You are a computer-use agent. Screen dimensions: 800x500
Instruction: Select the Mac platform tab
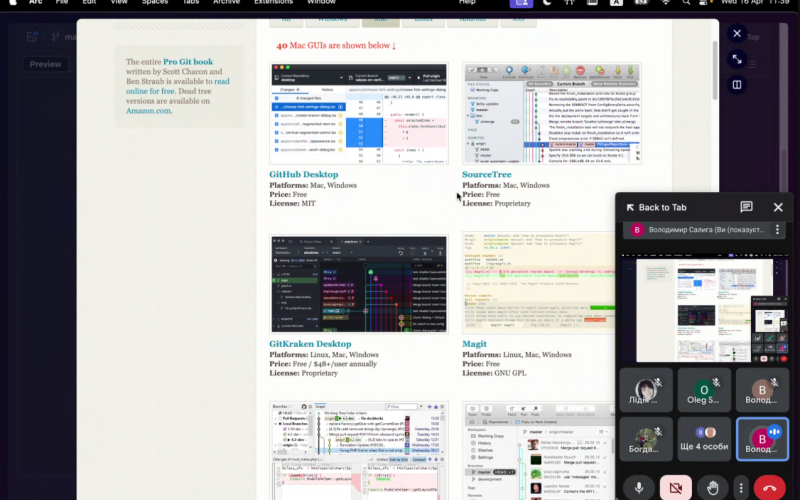[381, 21]
